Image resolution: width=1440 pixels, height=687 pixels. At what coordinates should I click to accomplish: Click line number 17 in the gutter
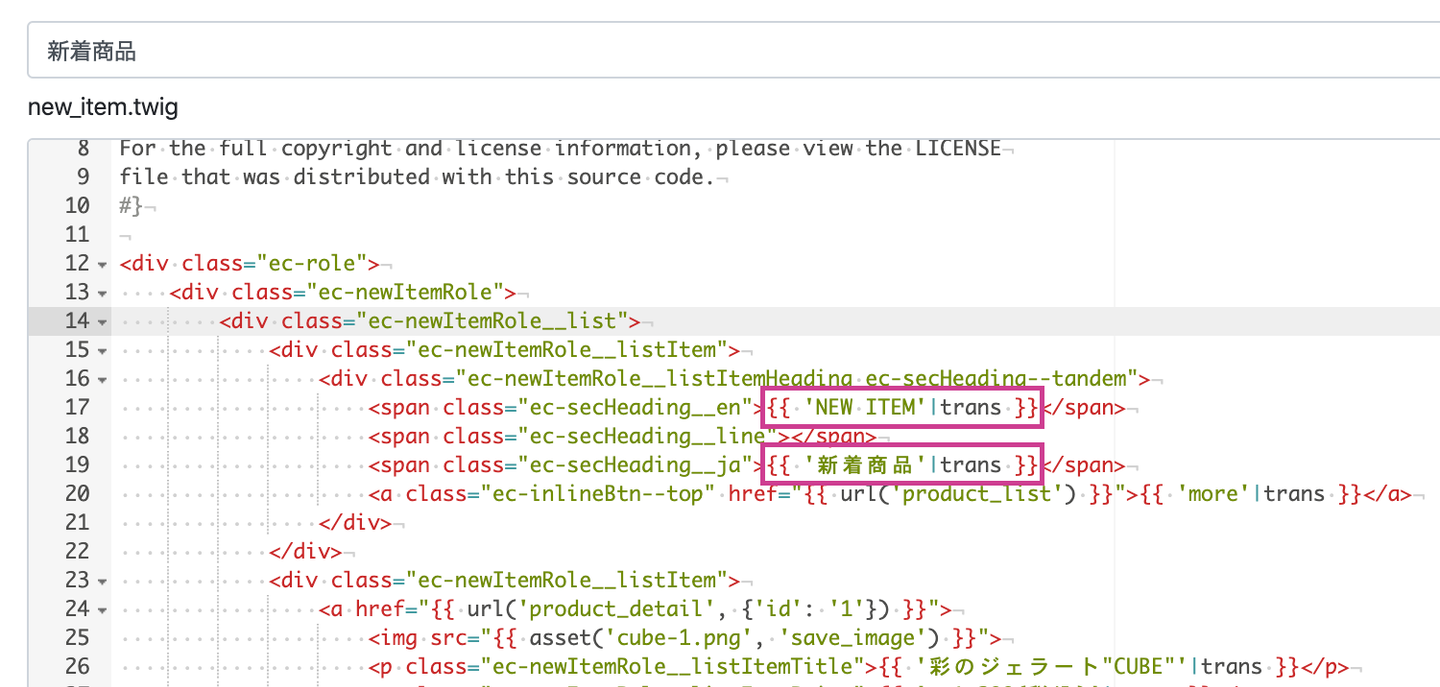tap(77, 407)
